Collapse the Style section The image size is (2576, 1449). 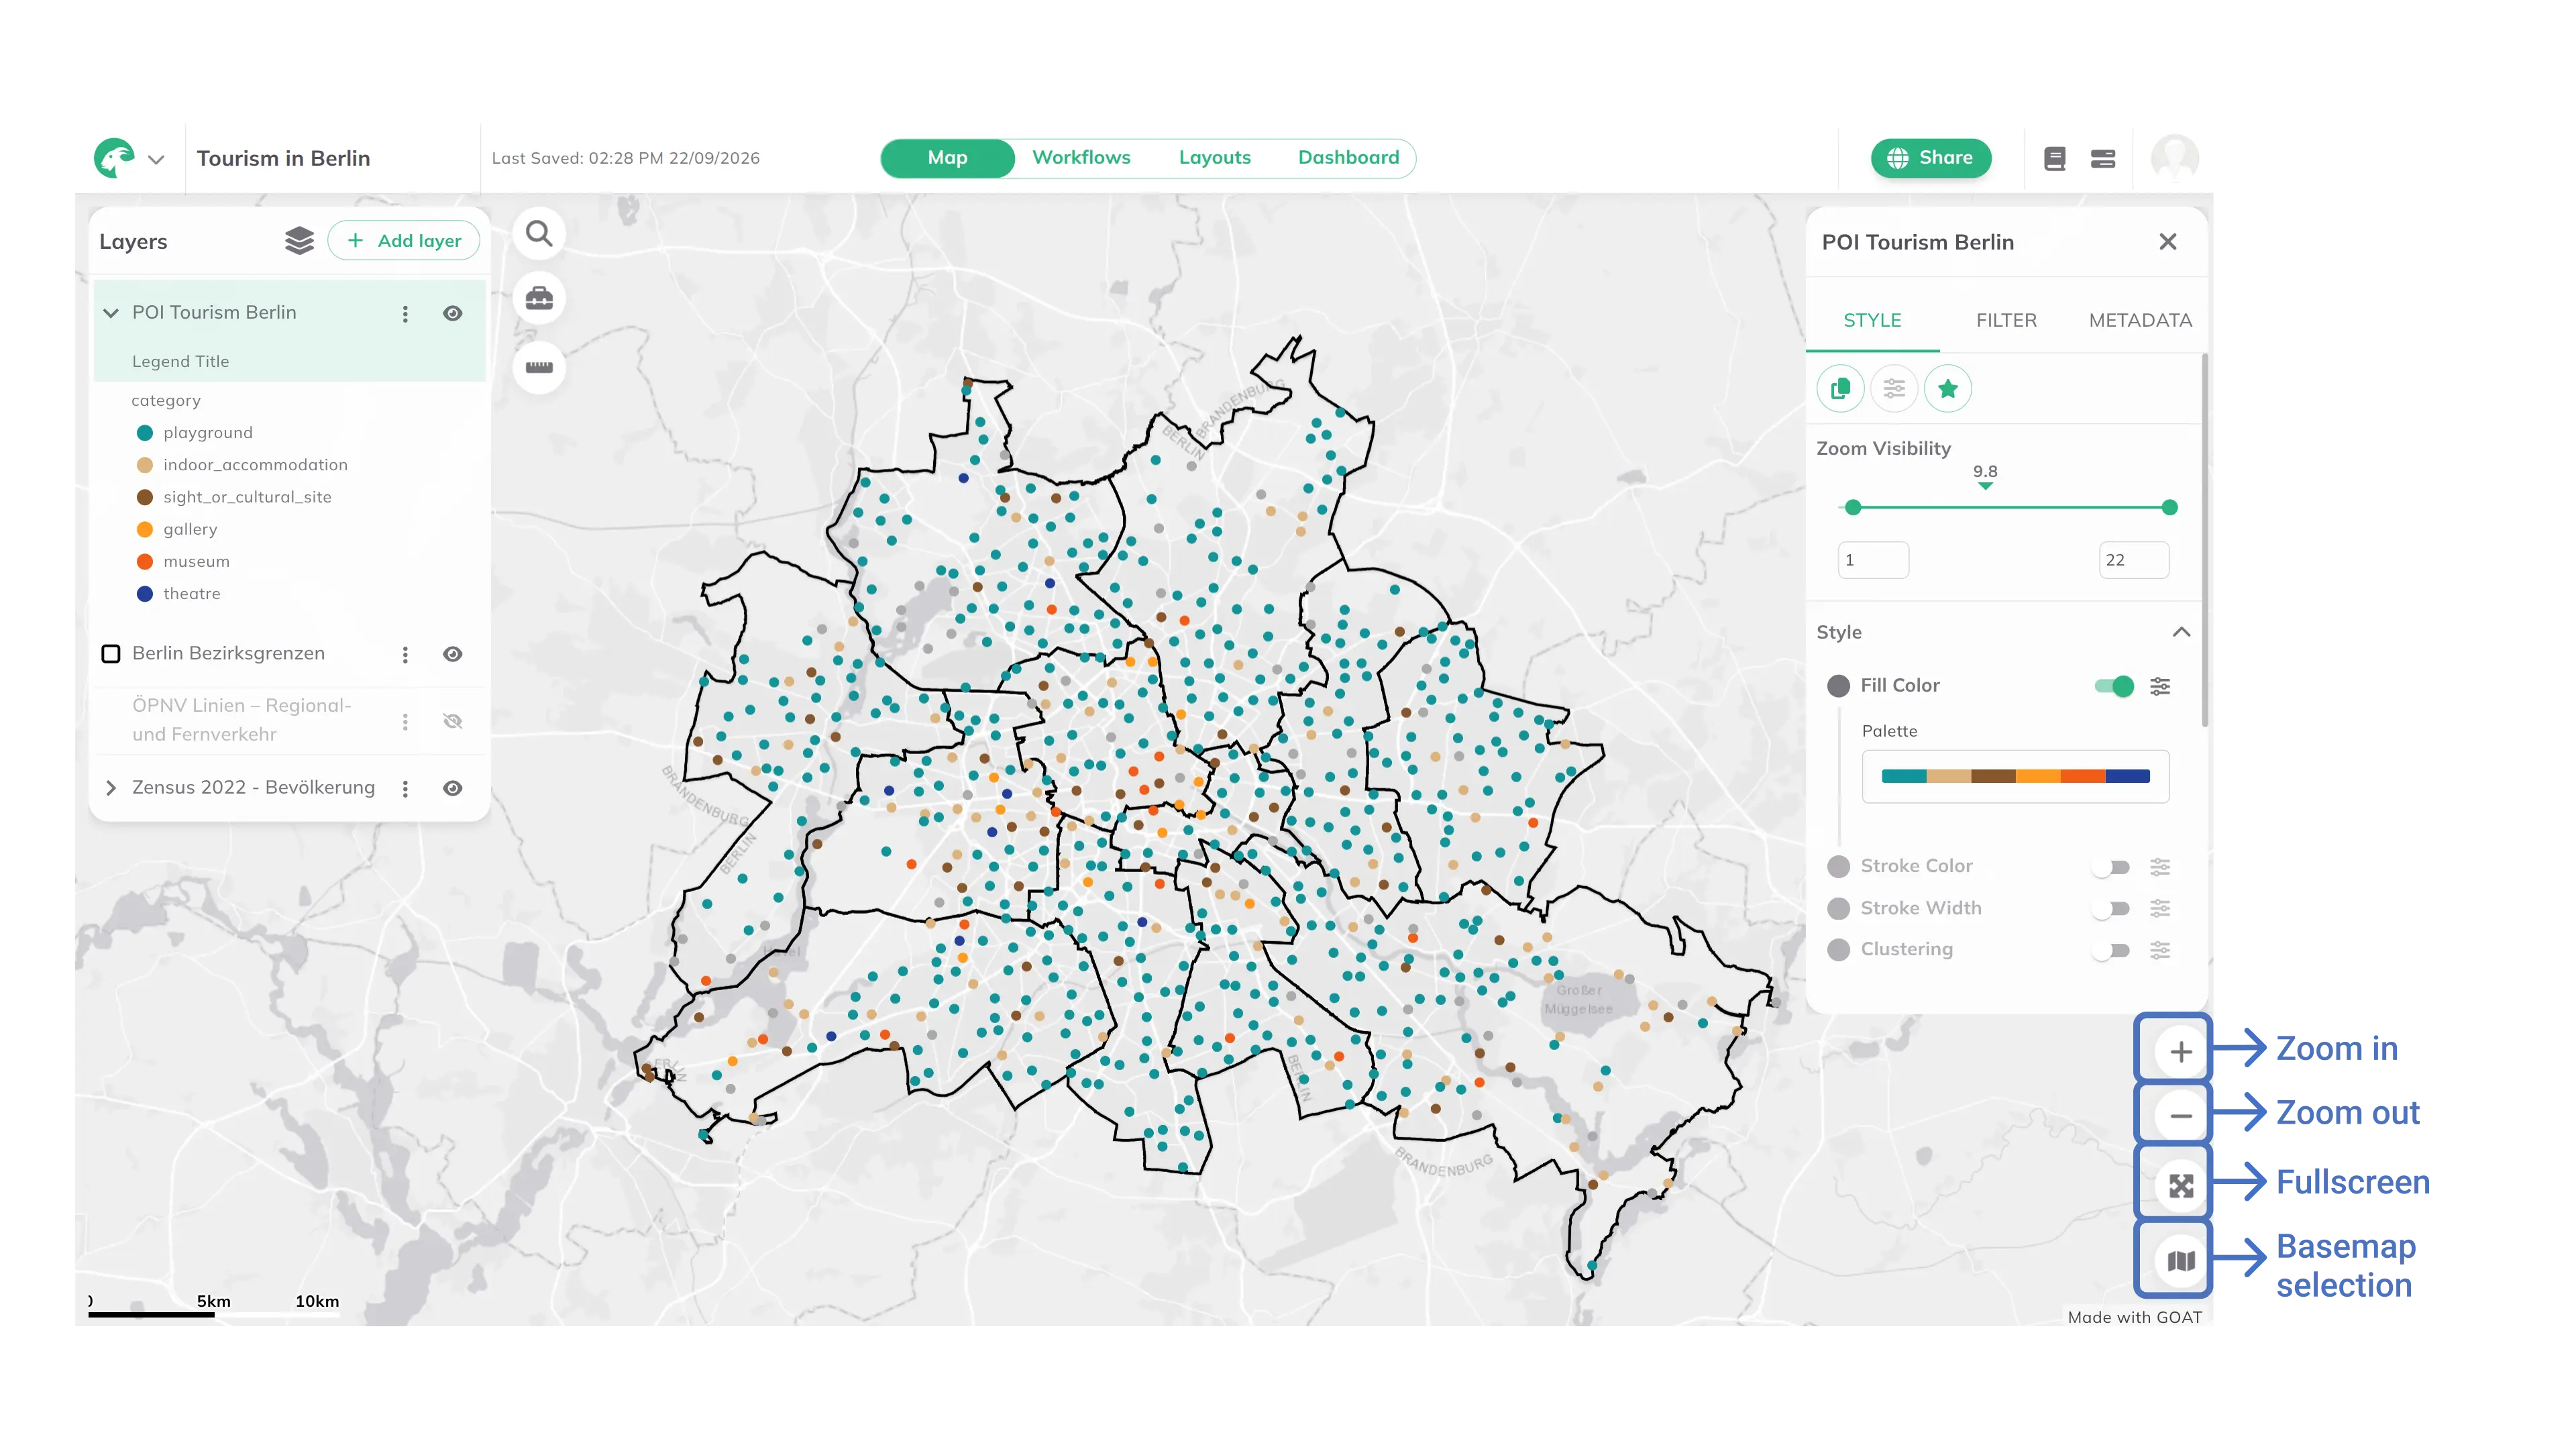(2181, 632)
